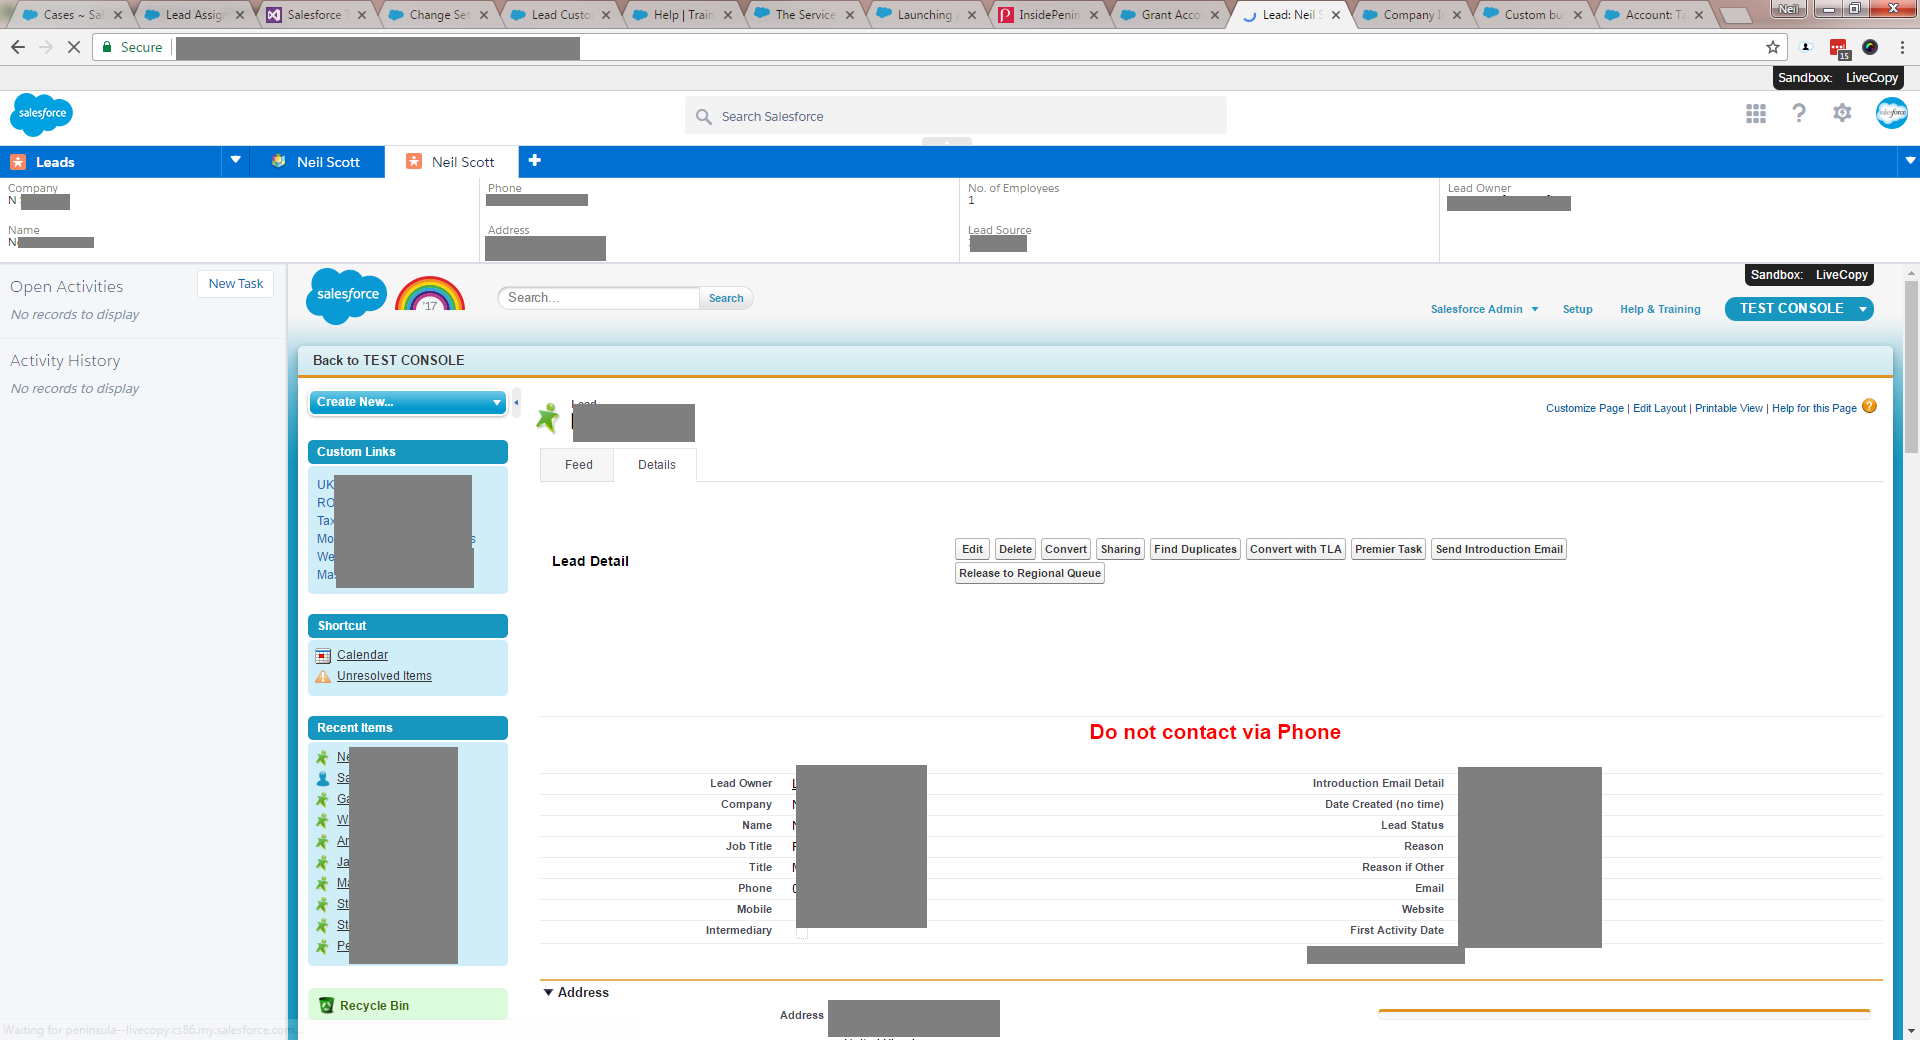The image size is (1920, 1040).
Task: Click the Calendar icon in Shortcut panel
Action: pos(323,656)
